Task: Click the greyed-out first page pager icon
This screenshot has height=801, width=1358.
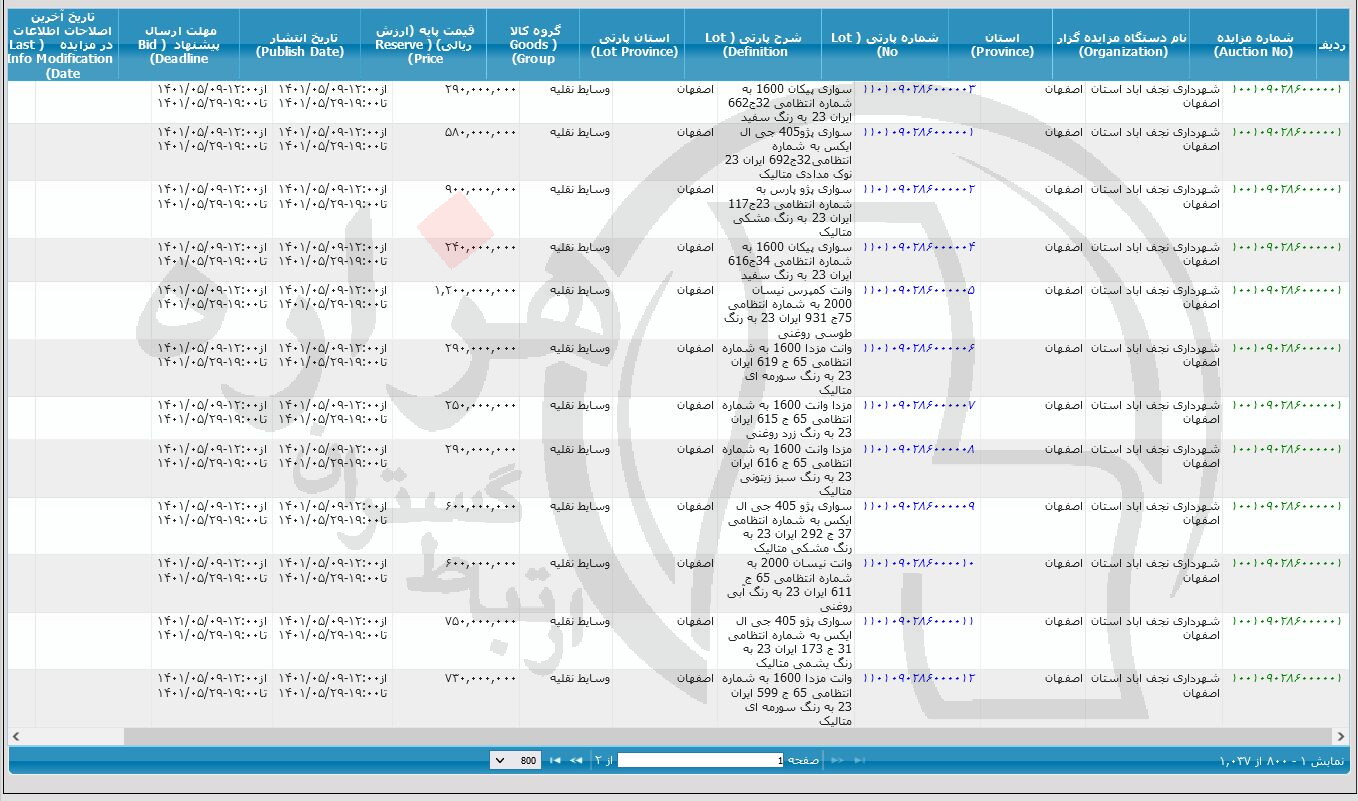Action: [859, 761]
